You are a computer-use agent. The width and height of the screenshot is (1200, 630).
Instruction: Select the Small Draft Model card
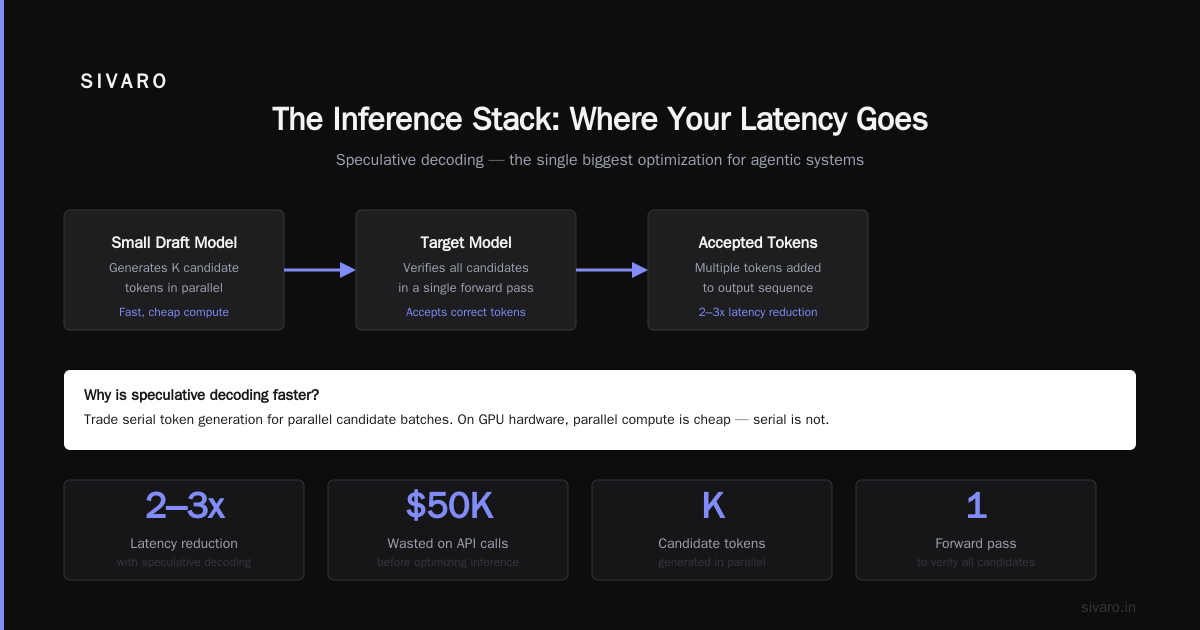tap(174, 270)
